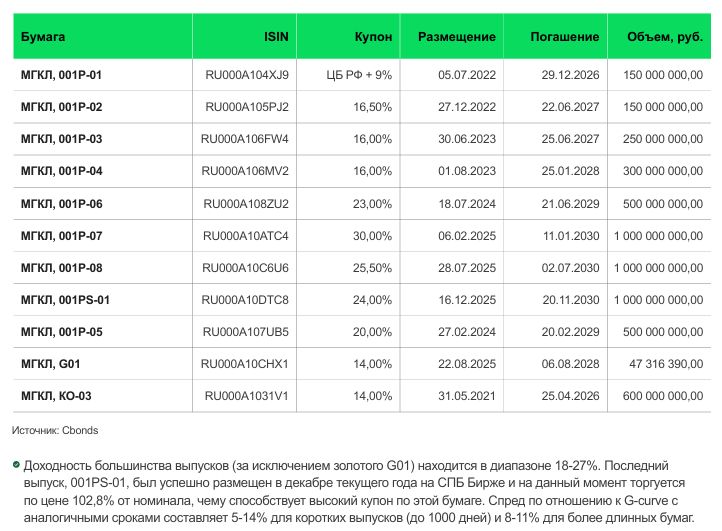Select ISIN code RU000A10DTC8

[245, 300]
